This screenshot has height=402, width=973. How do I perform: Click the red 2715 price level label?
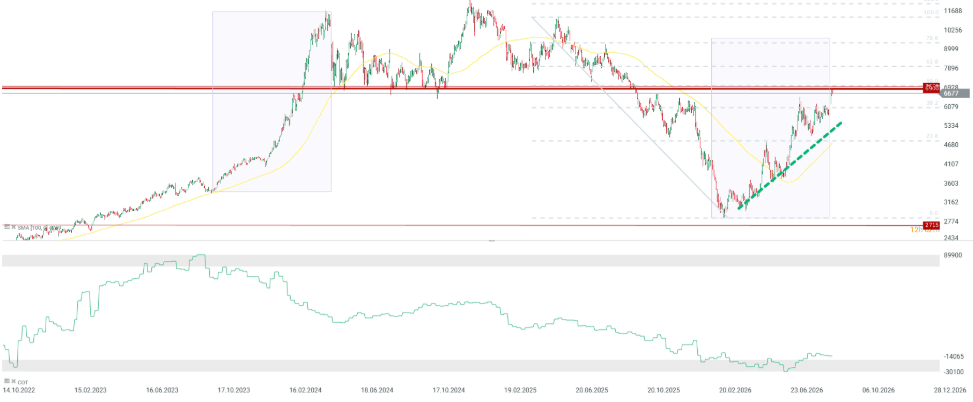click(x=931, y=225)
